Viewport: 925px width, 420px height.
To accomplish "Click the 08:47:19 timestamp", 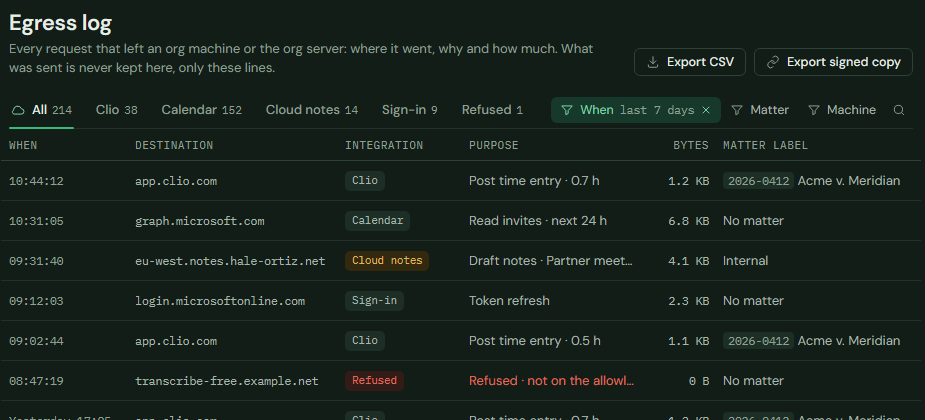I will [36, 381].
